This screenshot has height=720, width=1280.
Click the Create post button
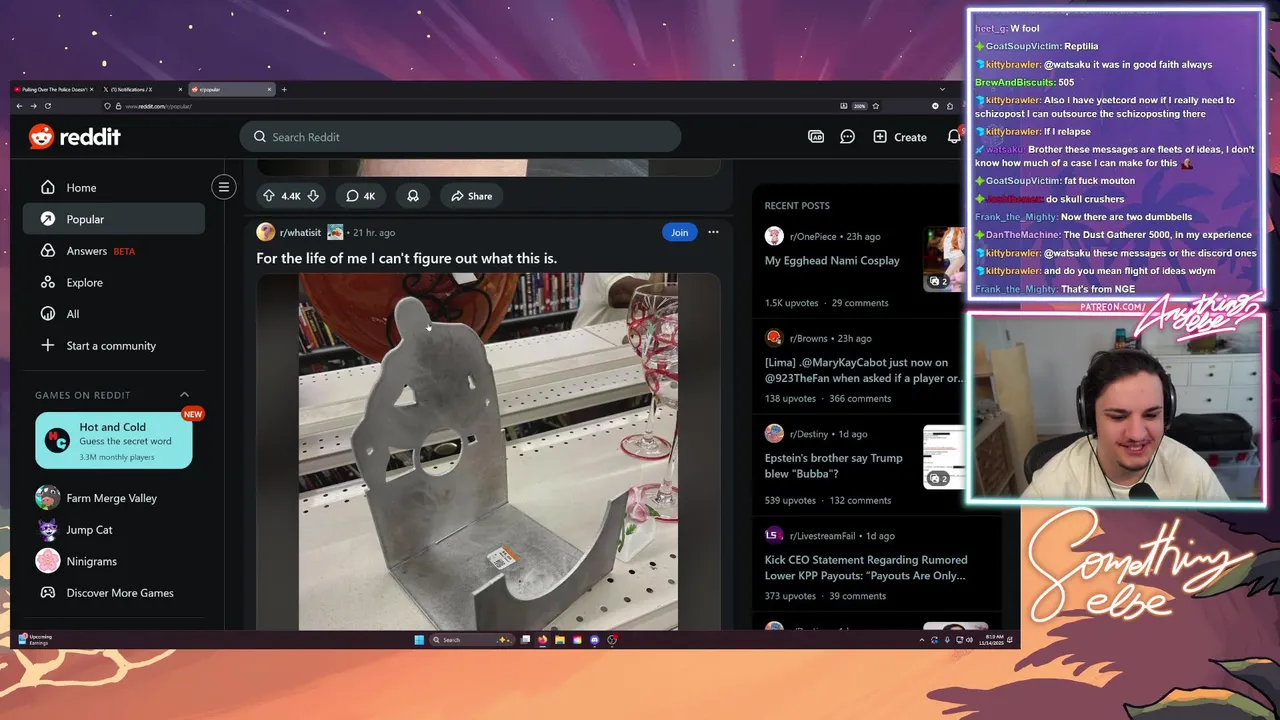coord(900,137)
